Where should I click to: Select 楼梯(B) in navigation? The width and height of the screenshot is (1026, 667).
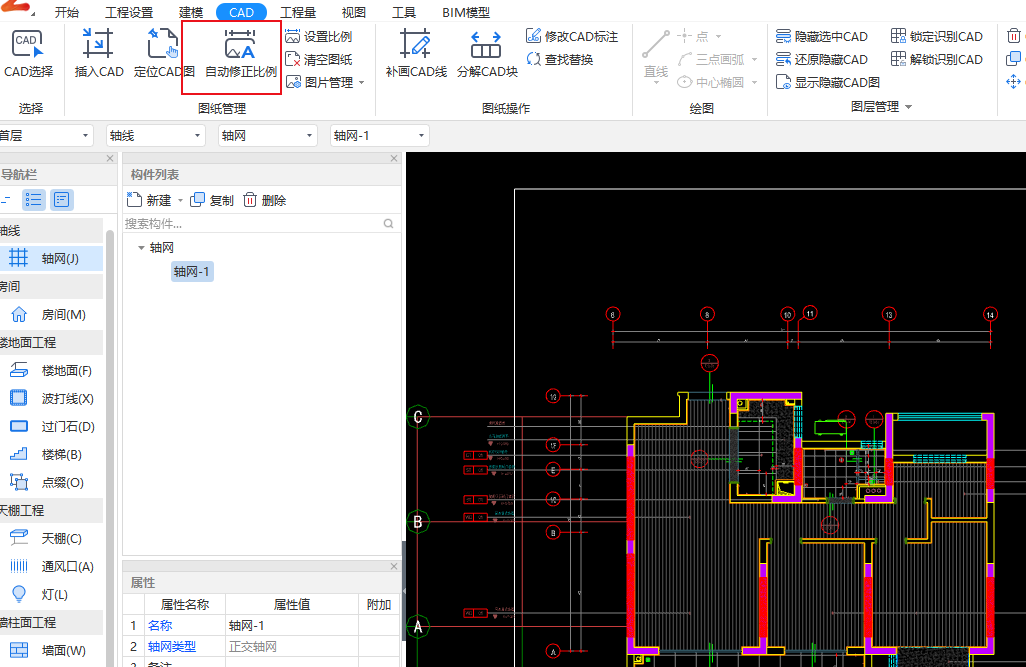[x=52, y=454]
